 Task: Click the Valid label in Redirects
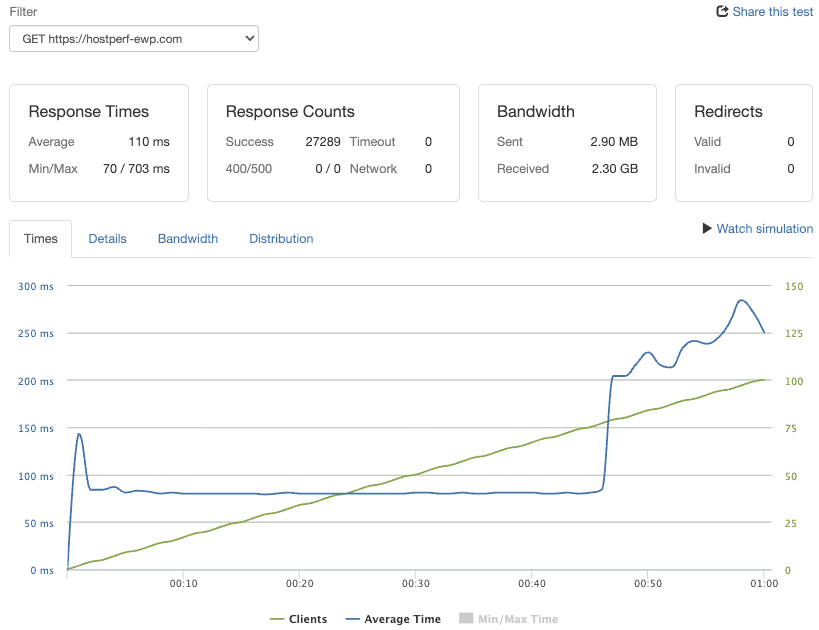(x=707, y=142)
